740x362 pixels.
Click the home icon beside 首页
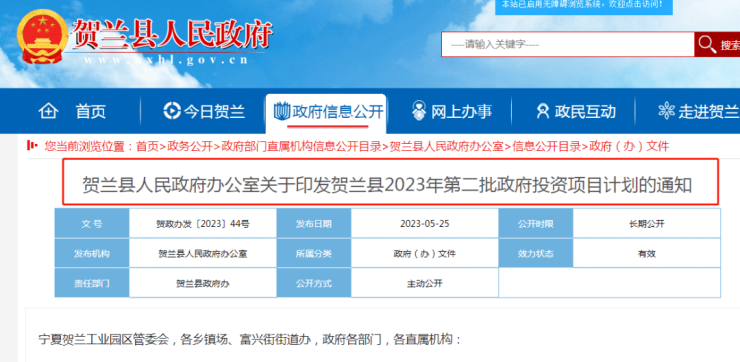tap(48, 111)
